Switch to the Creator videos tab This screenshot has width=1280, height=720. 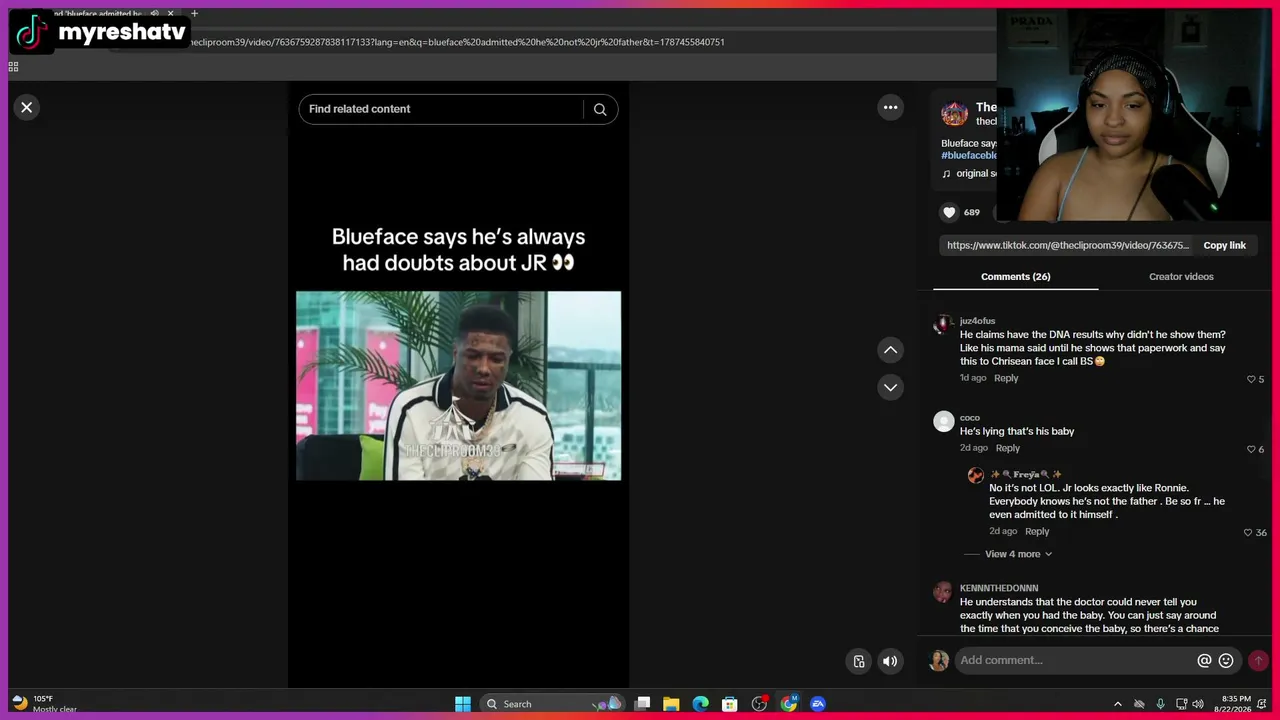point(1181,277)
